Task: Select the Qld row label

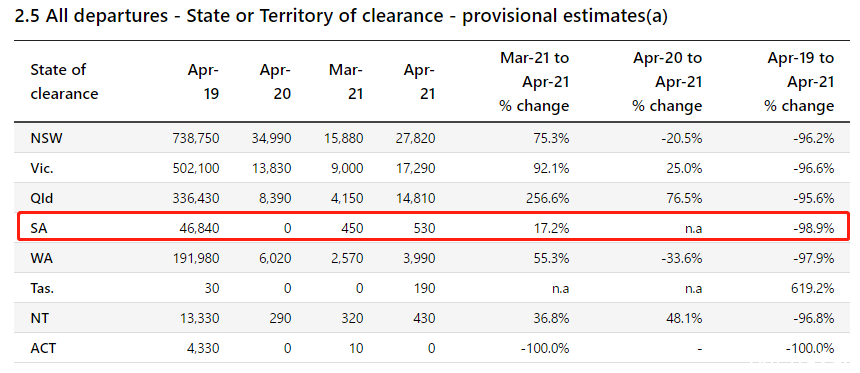Action: (x=42, y=198)
